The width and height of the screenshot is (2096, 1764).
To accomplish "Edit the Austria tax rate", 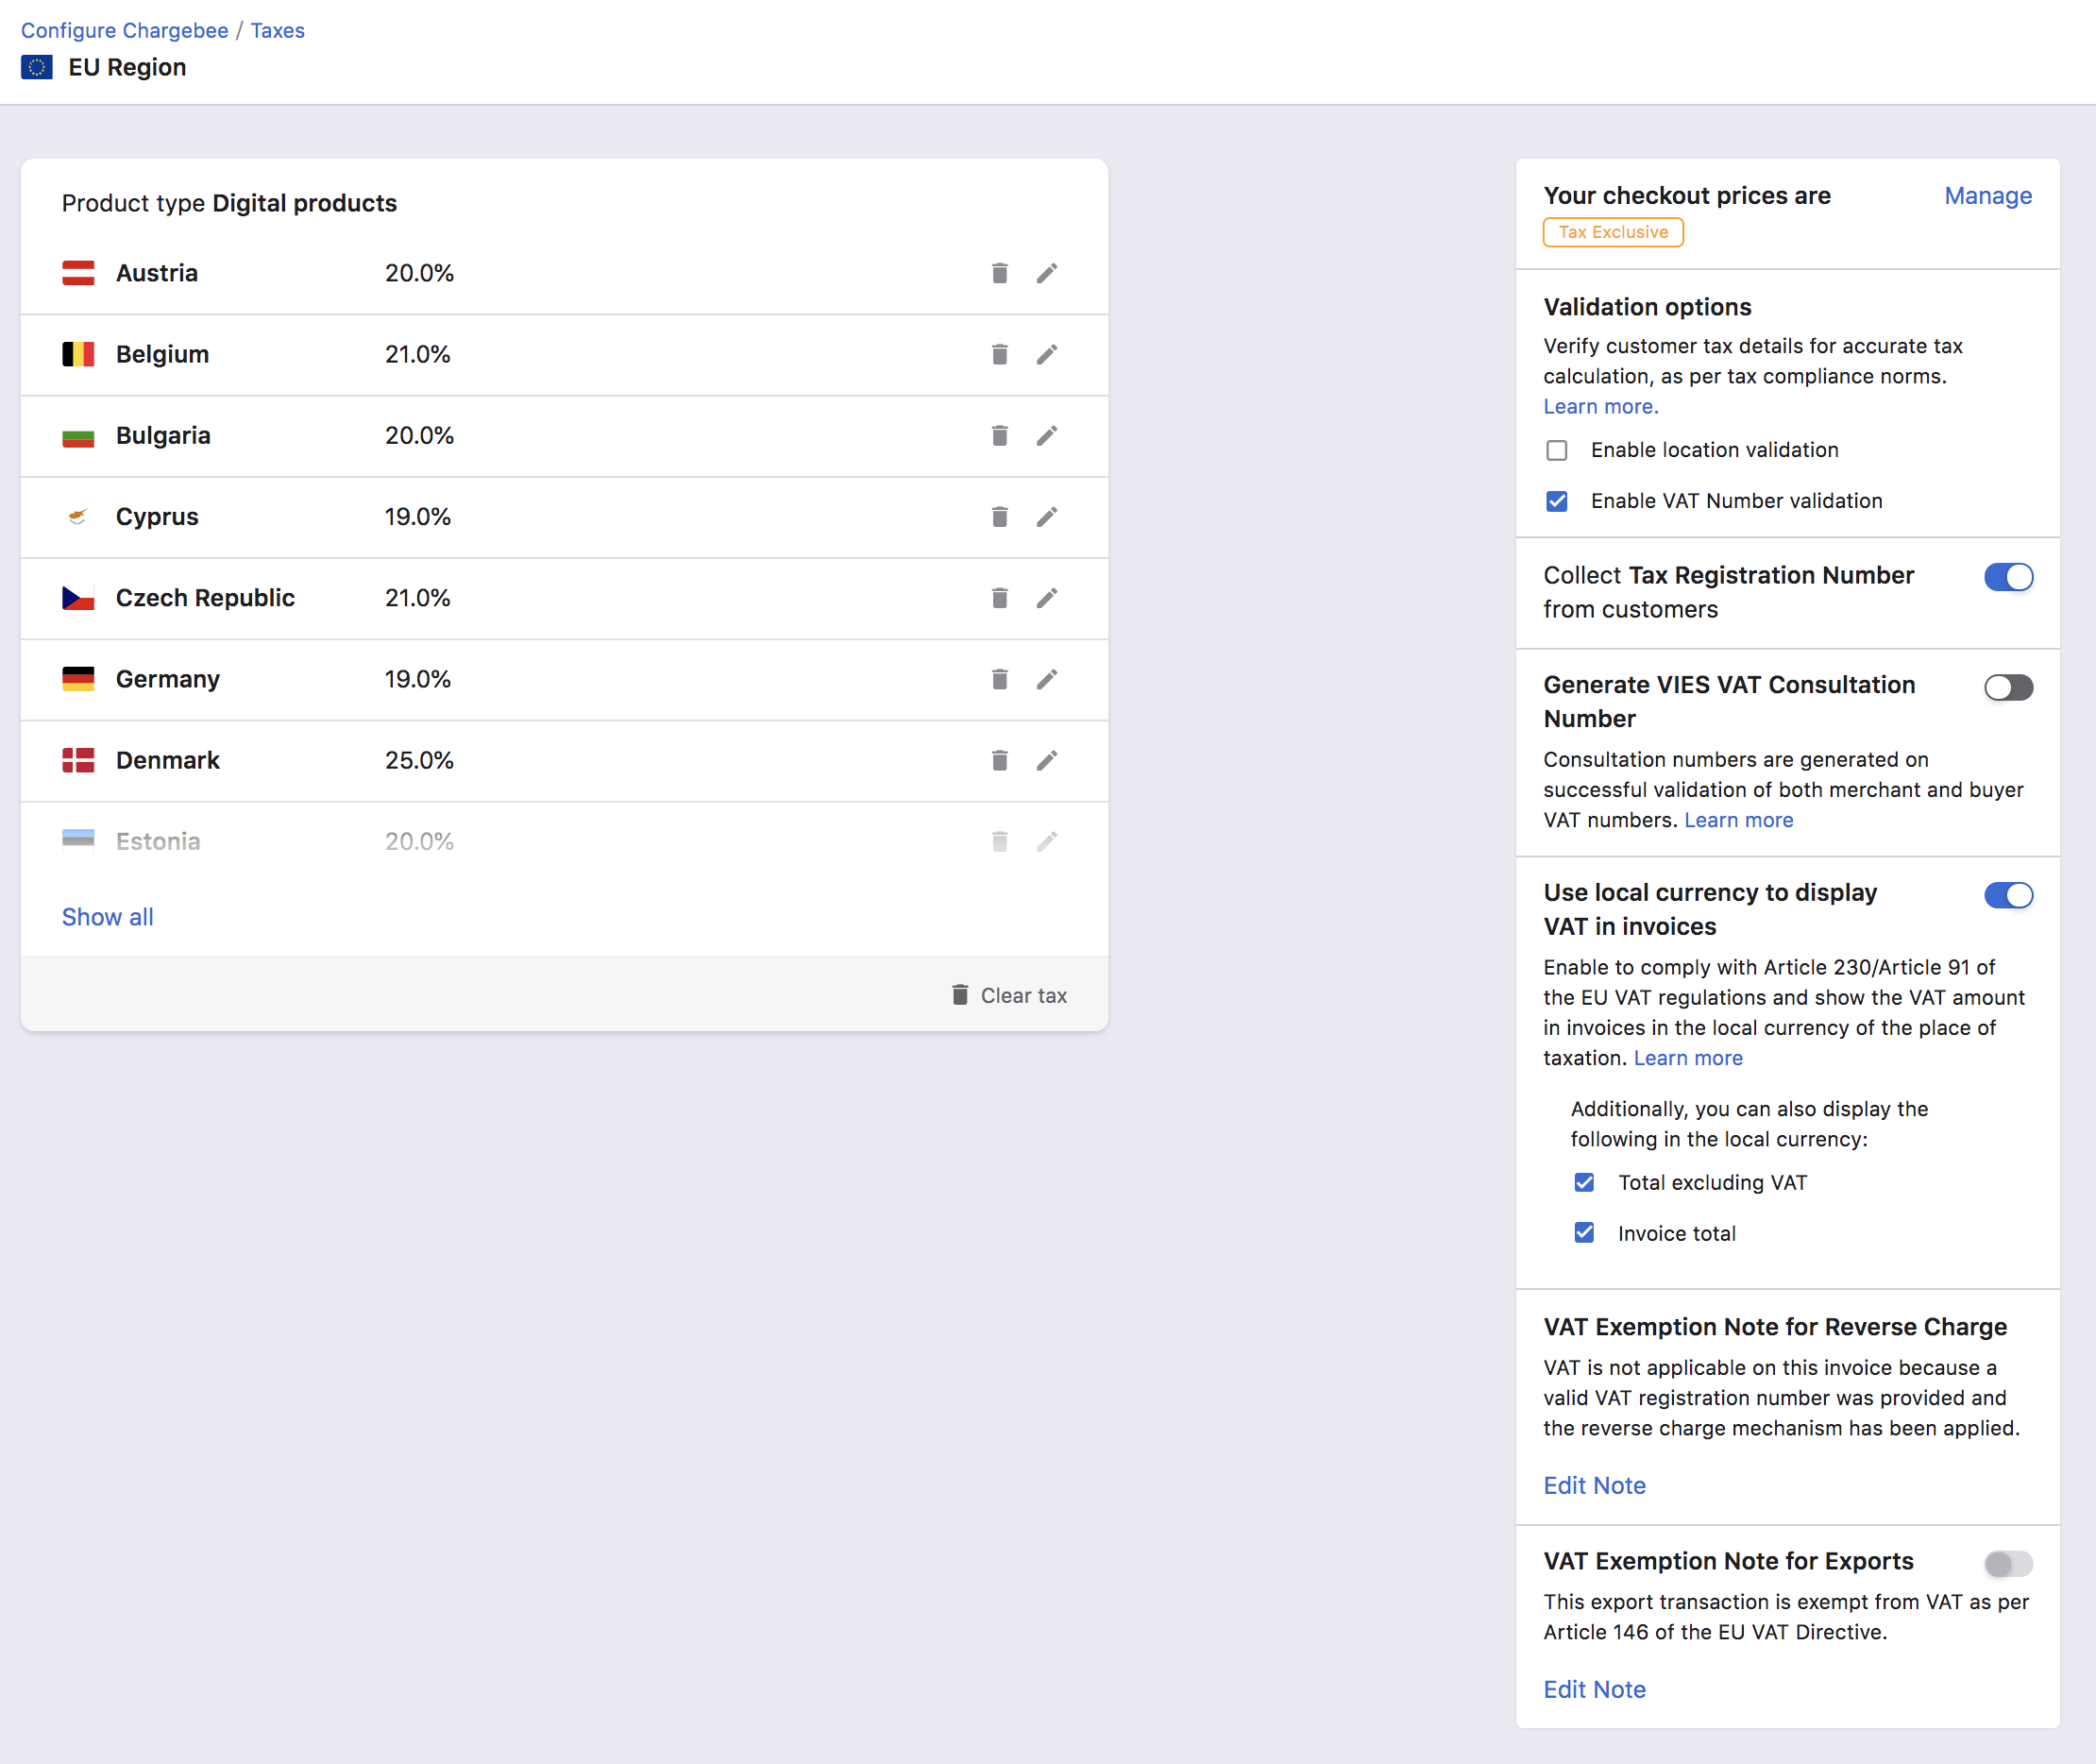I will pos(1047,273).
